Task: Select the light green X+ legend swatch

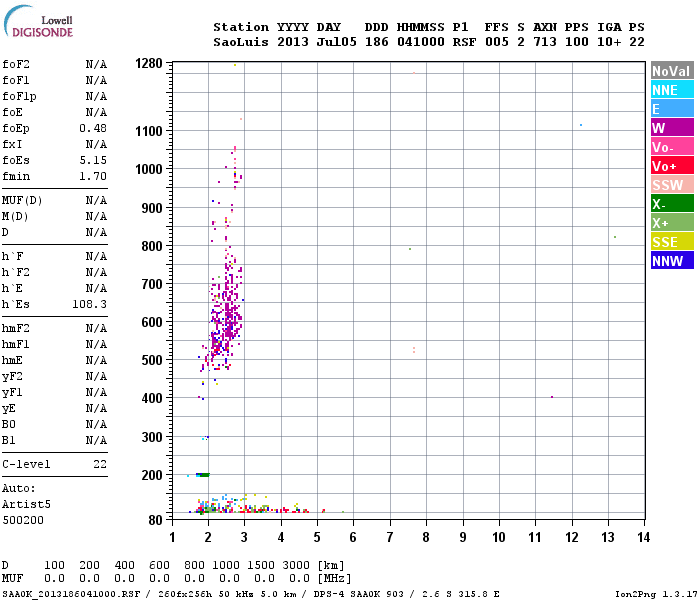Action: click(x=672, y=222)
